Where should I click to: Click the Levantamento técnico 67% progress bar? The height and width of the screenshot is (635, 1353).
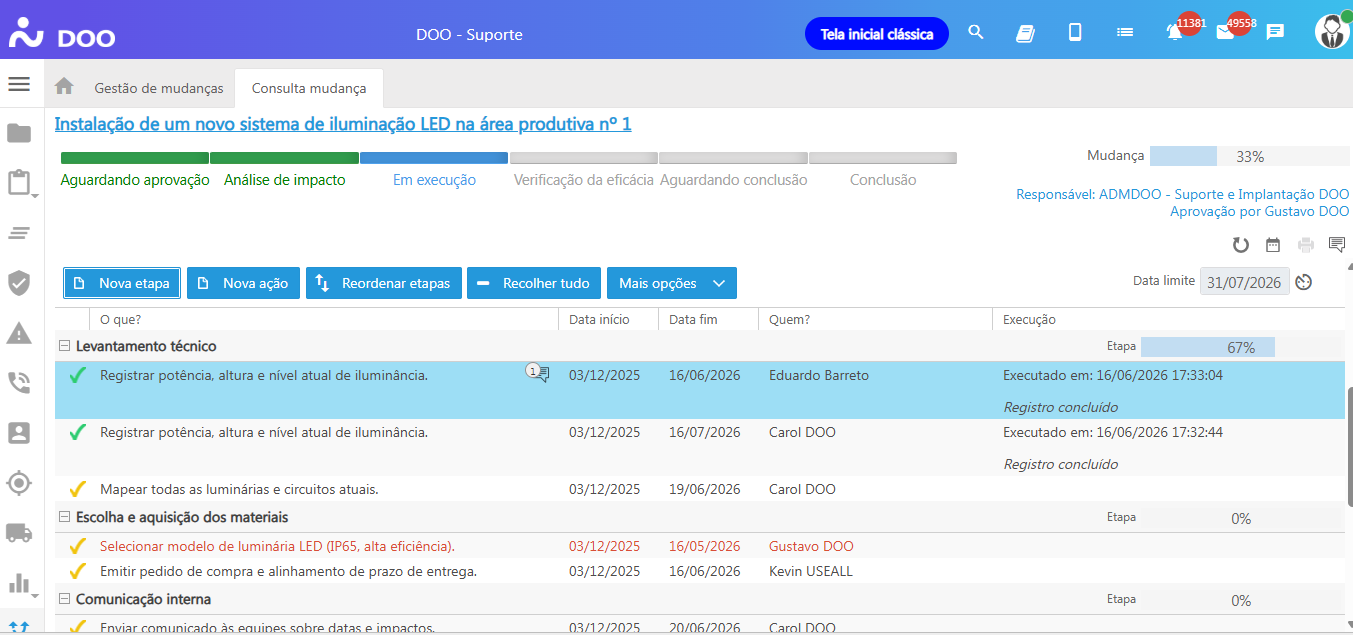(1241, 347)
